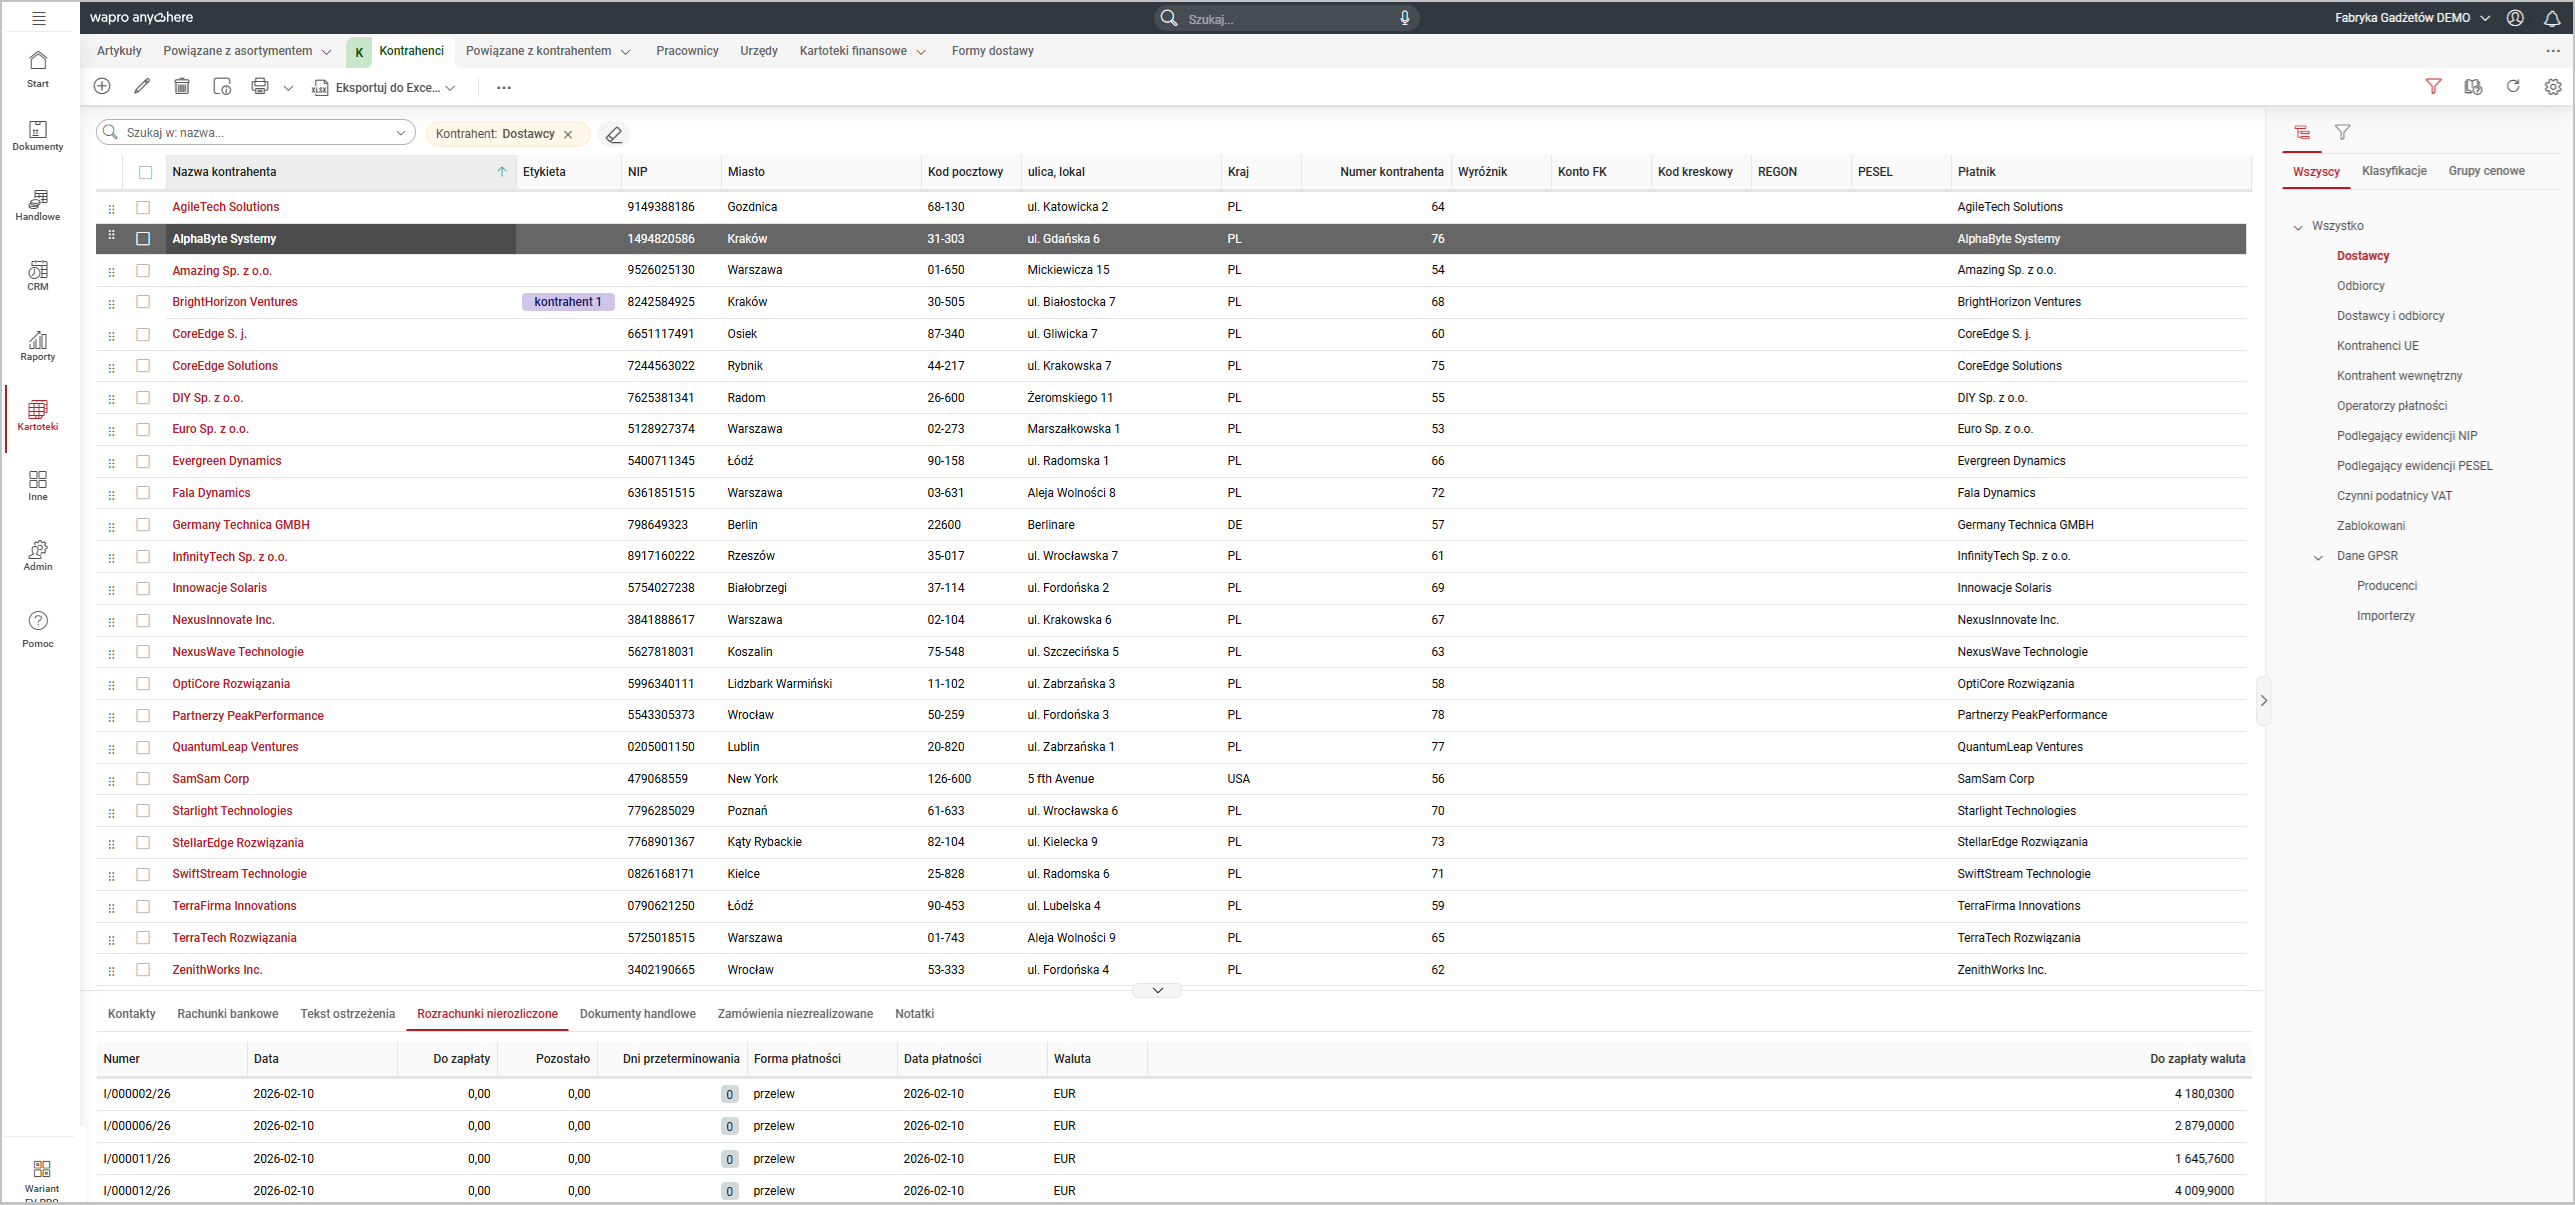Click the red filter funnel icon
This screenshot has height=1205, width=2575.
pyautogui.click(x=2433, y=87)
